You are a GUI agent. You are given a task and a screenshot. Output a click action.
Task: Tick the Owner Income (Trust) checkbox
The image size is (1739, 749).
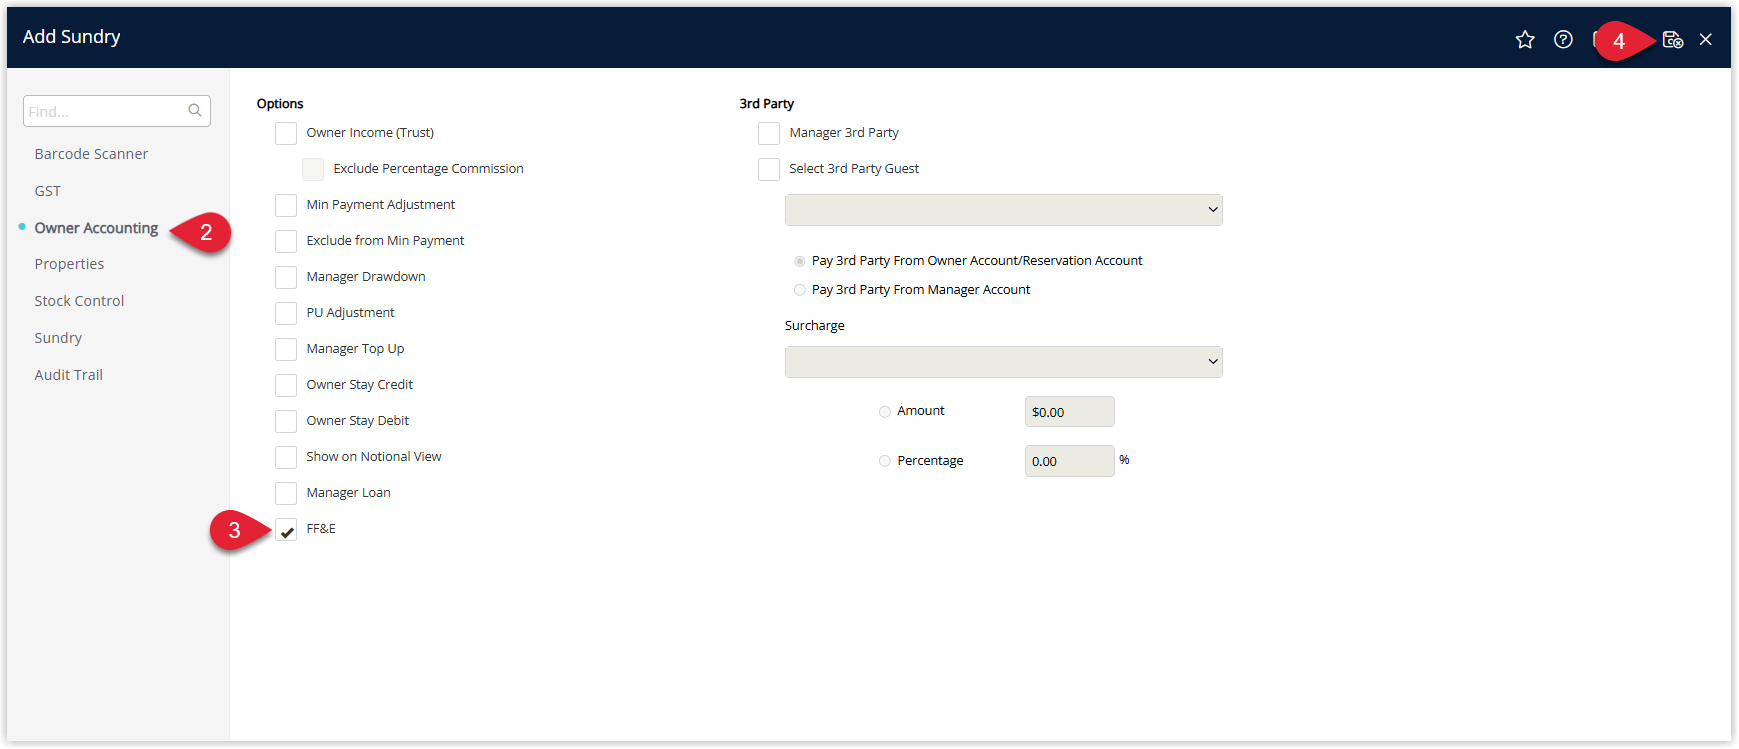pos(286,133)
